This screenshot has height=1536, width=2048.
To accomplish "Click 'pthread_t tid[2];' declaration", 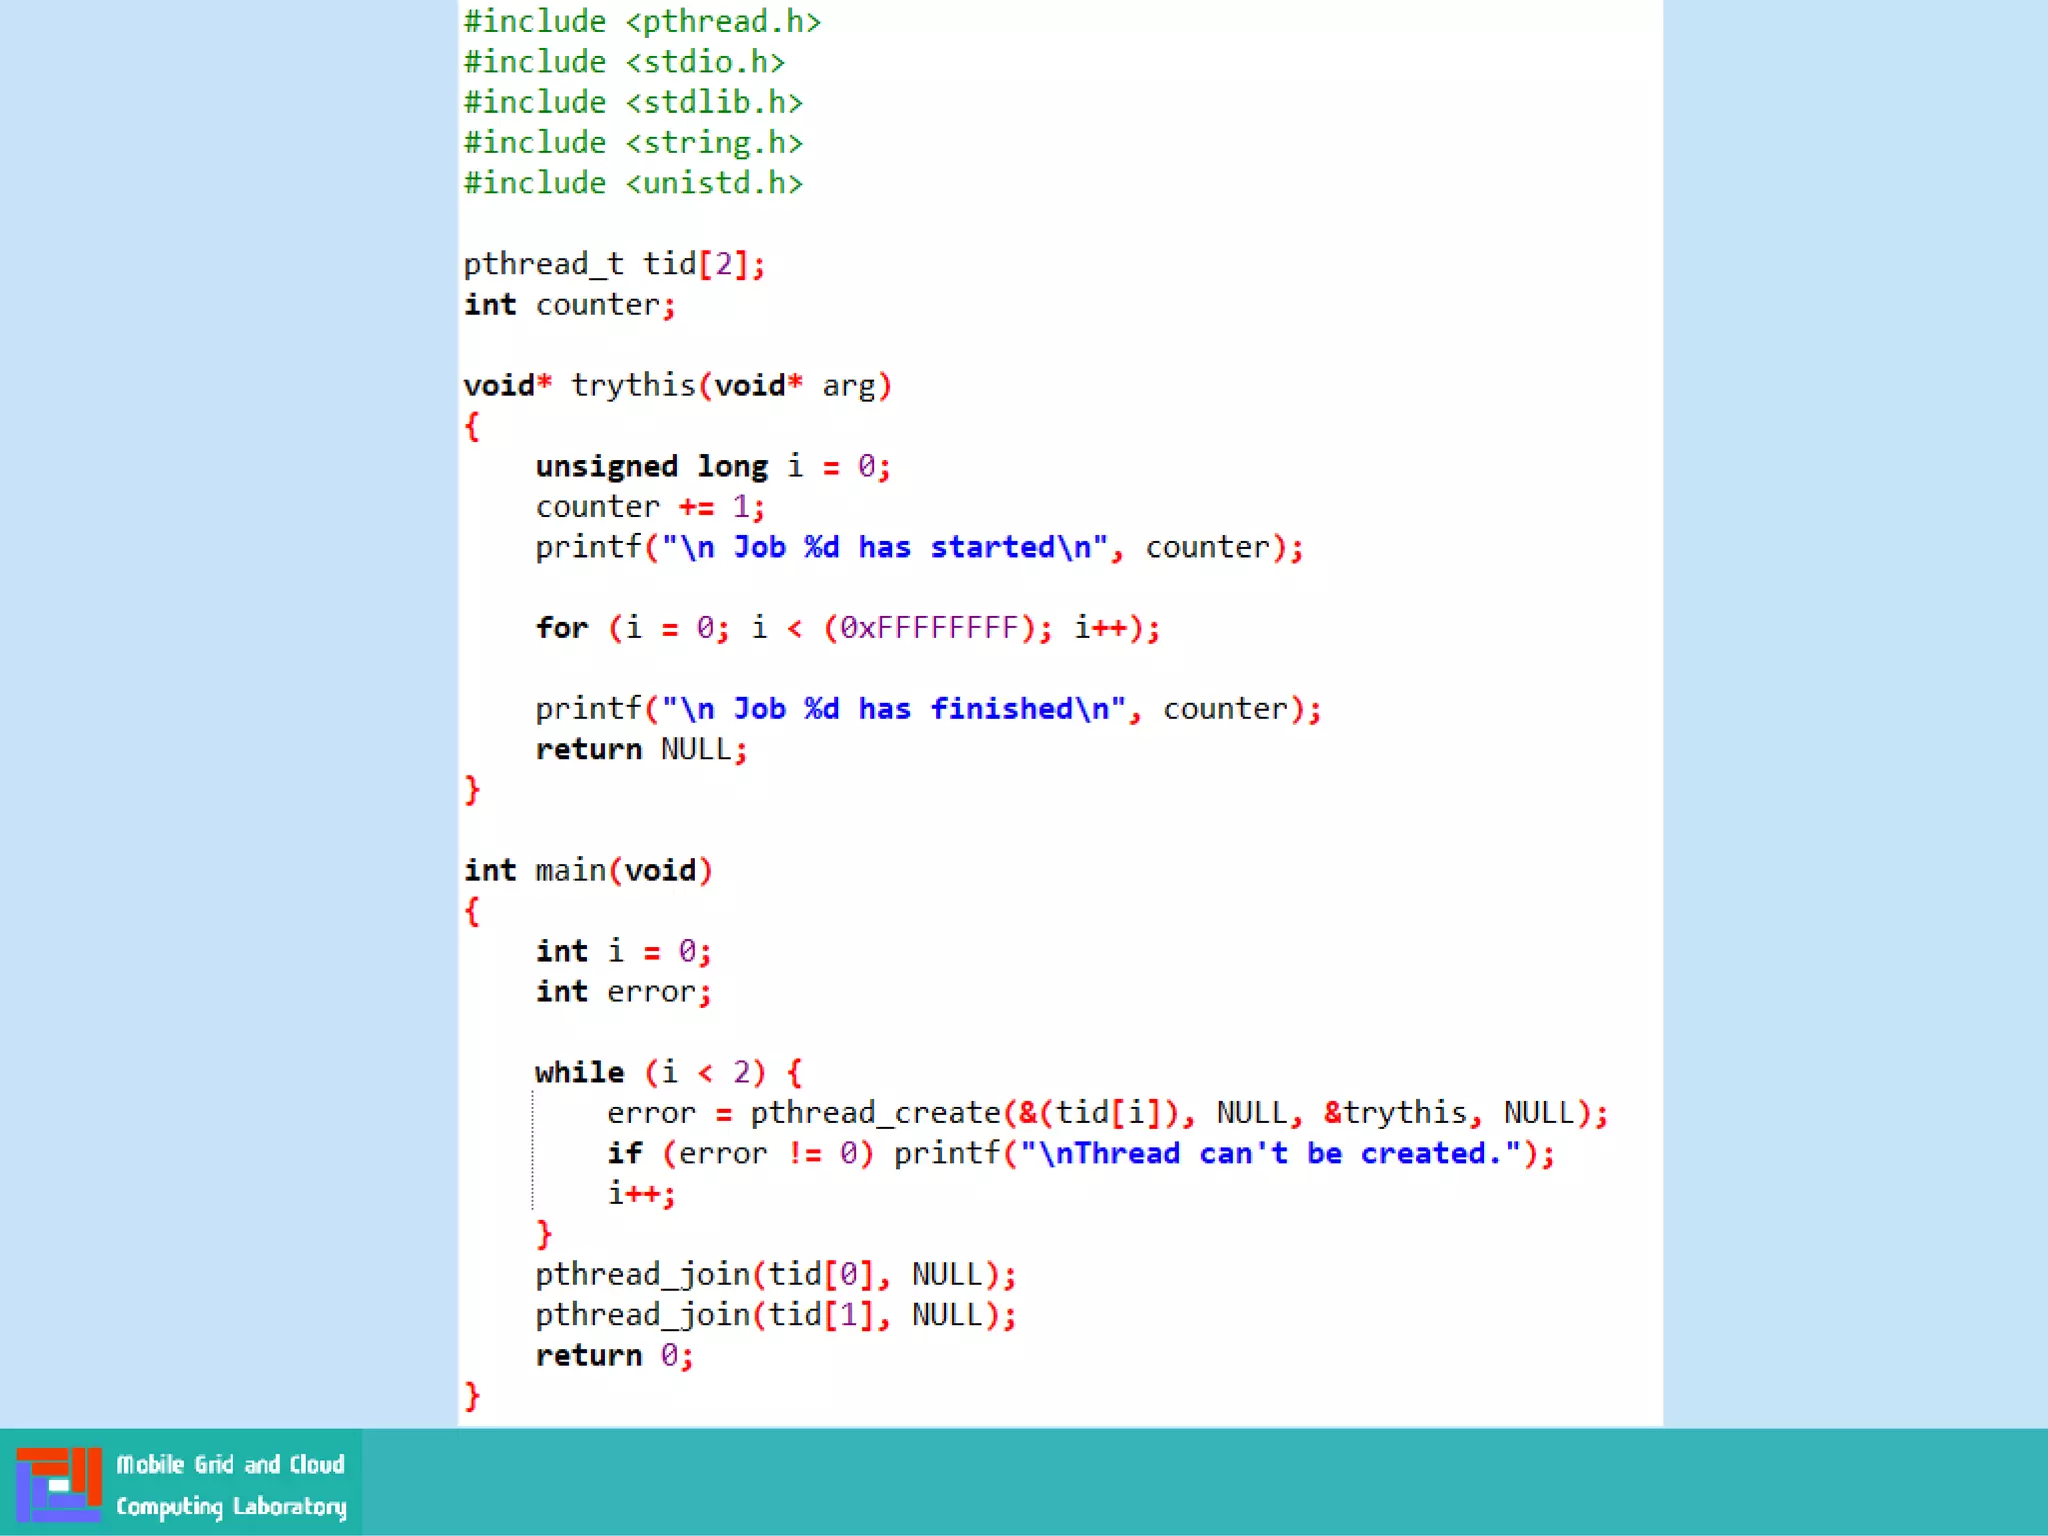I will 613,264.
